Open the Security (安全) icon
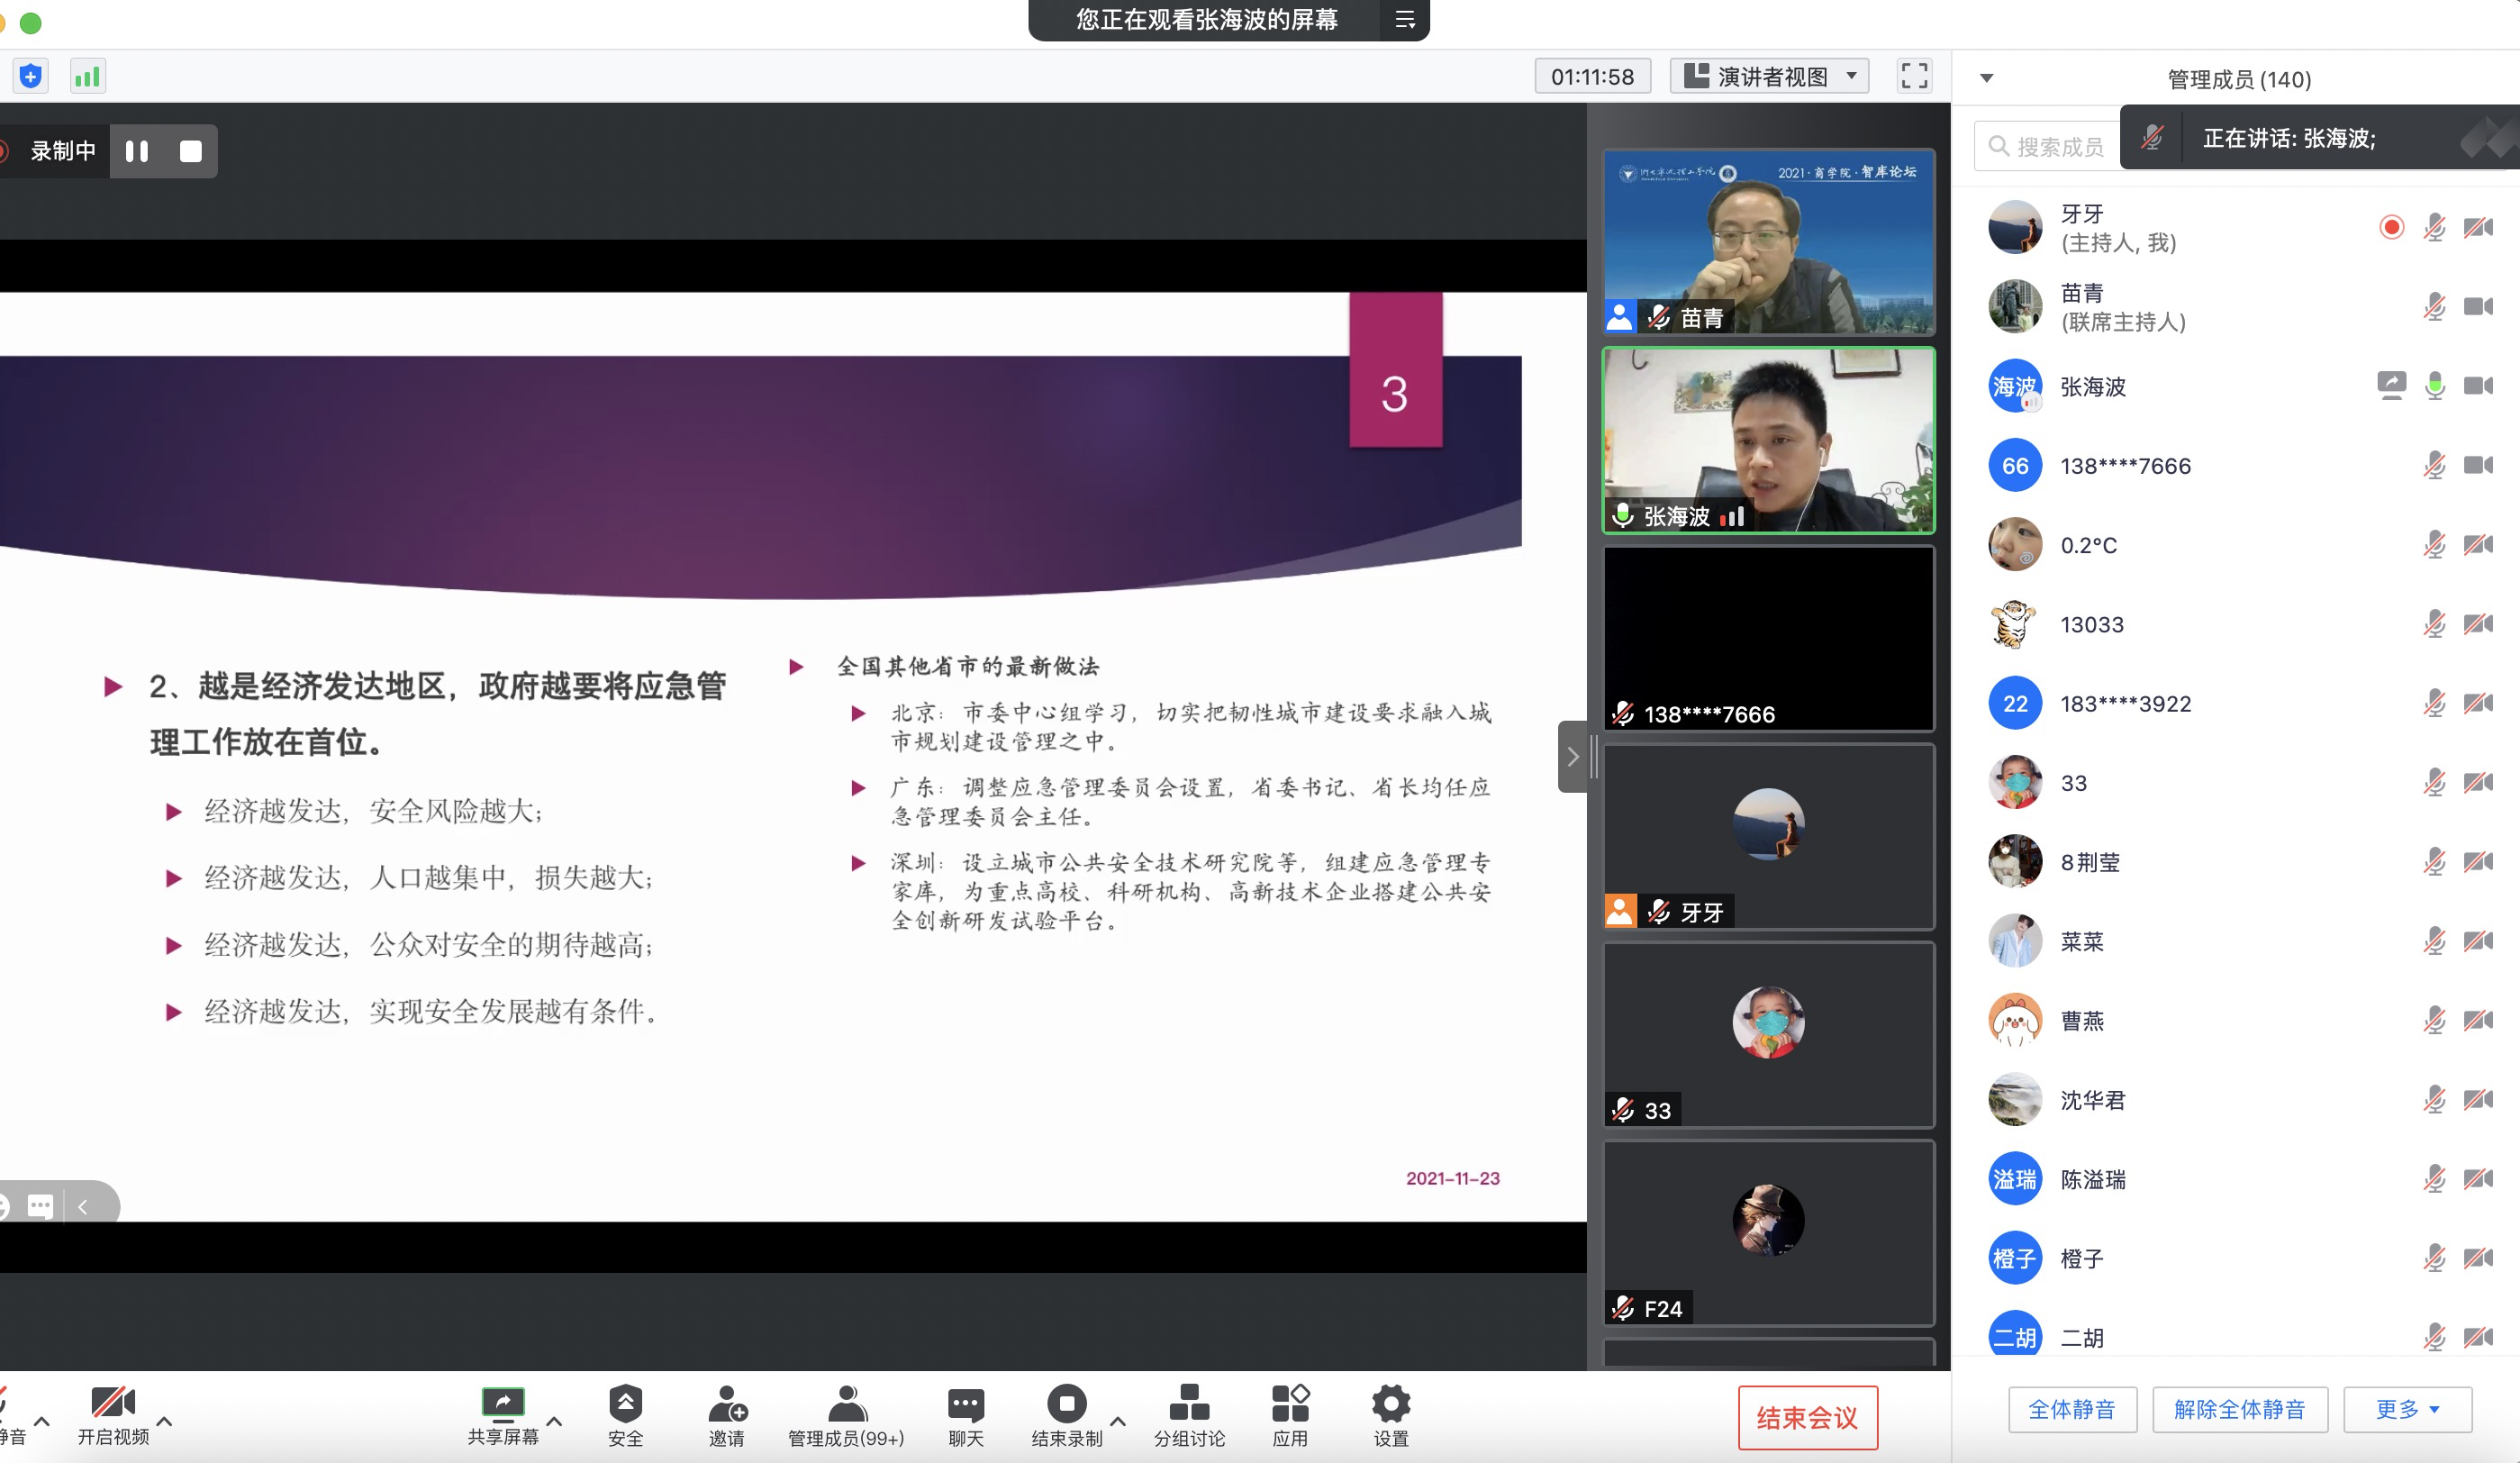 pyautogui.click(x=625, y=1403)
